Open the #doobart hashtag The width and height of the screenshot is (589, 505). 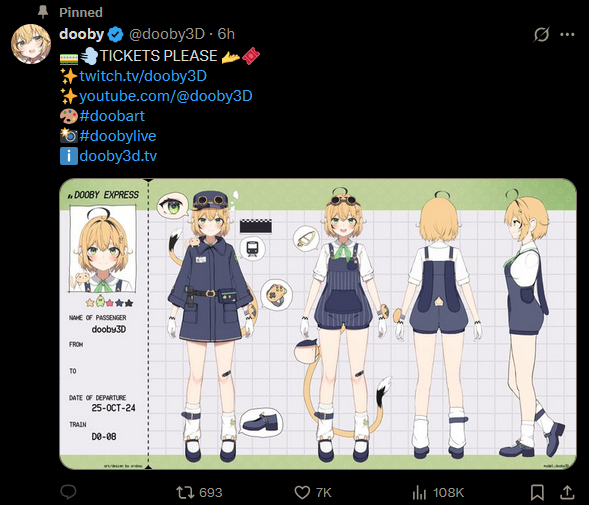click(112, 116)
